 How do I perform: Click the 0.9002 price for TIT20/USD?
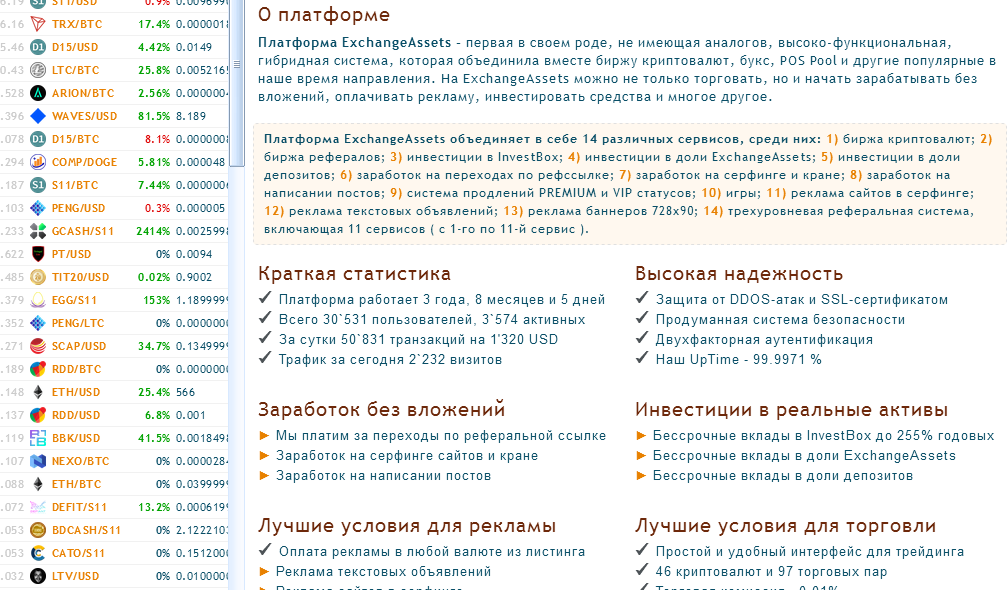point(194,277)
